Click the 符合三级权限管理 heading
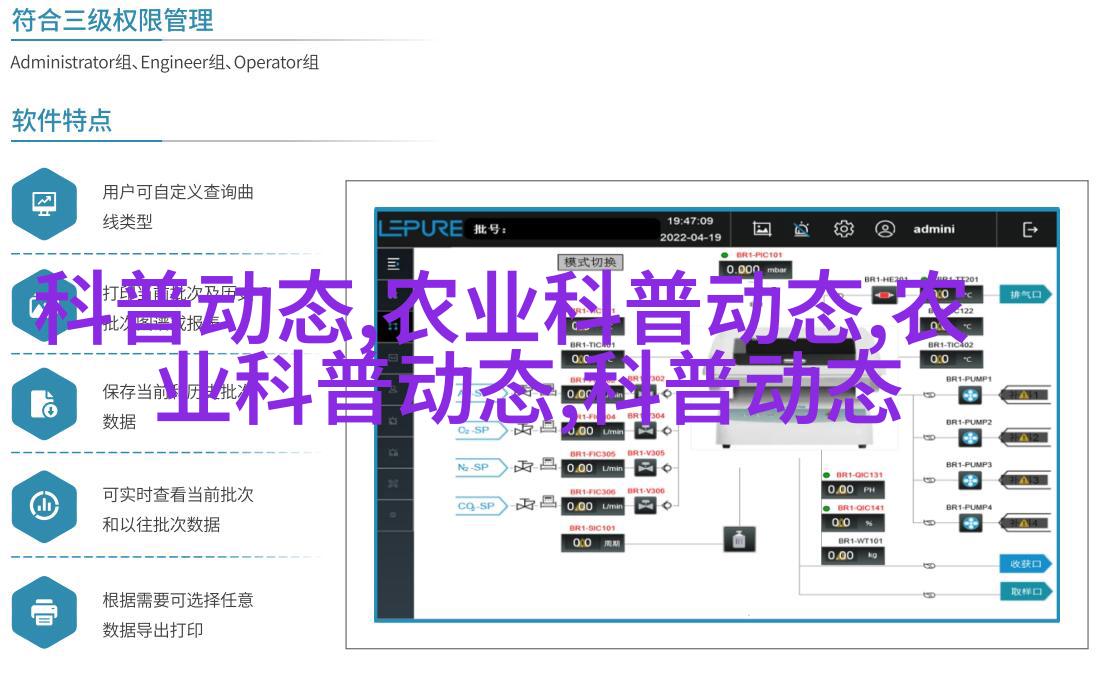This screenshot has width=1106, height=677. click(112, 20)
